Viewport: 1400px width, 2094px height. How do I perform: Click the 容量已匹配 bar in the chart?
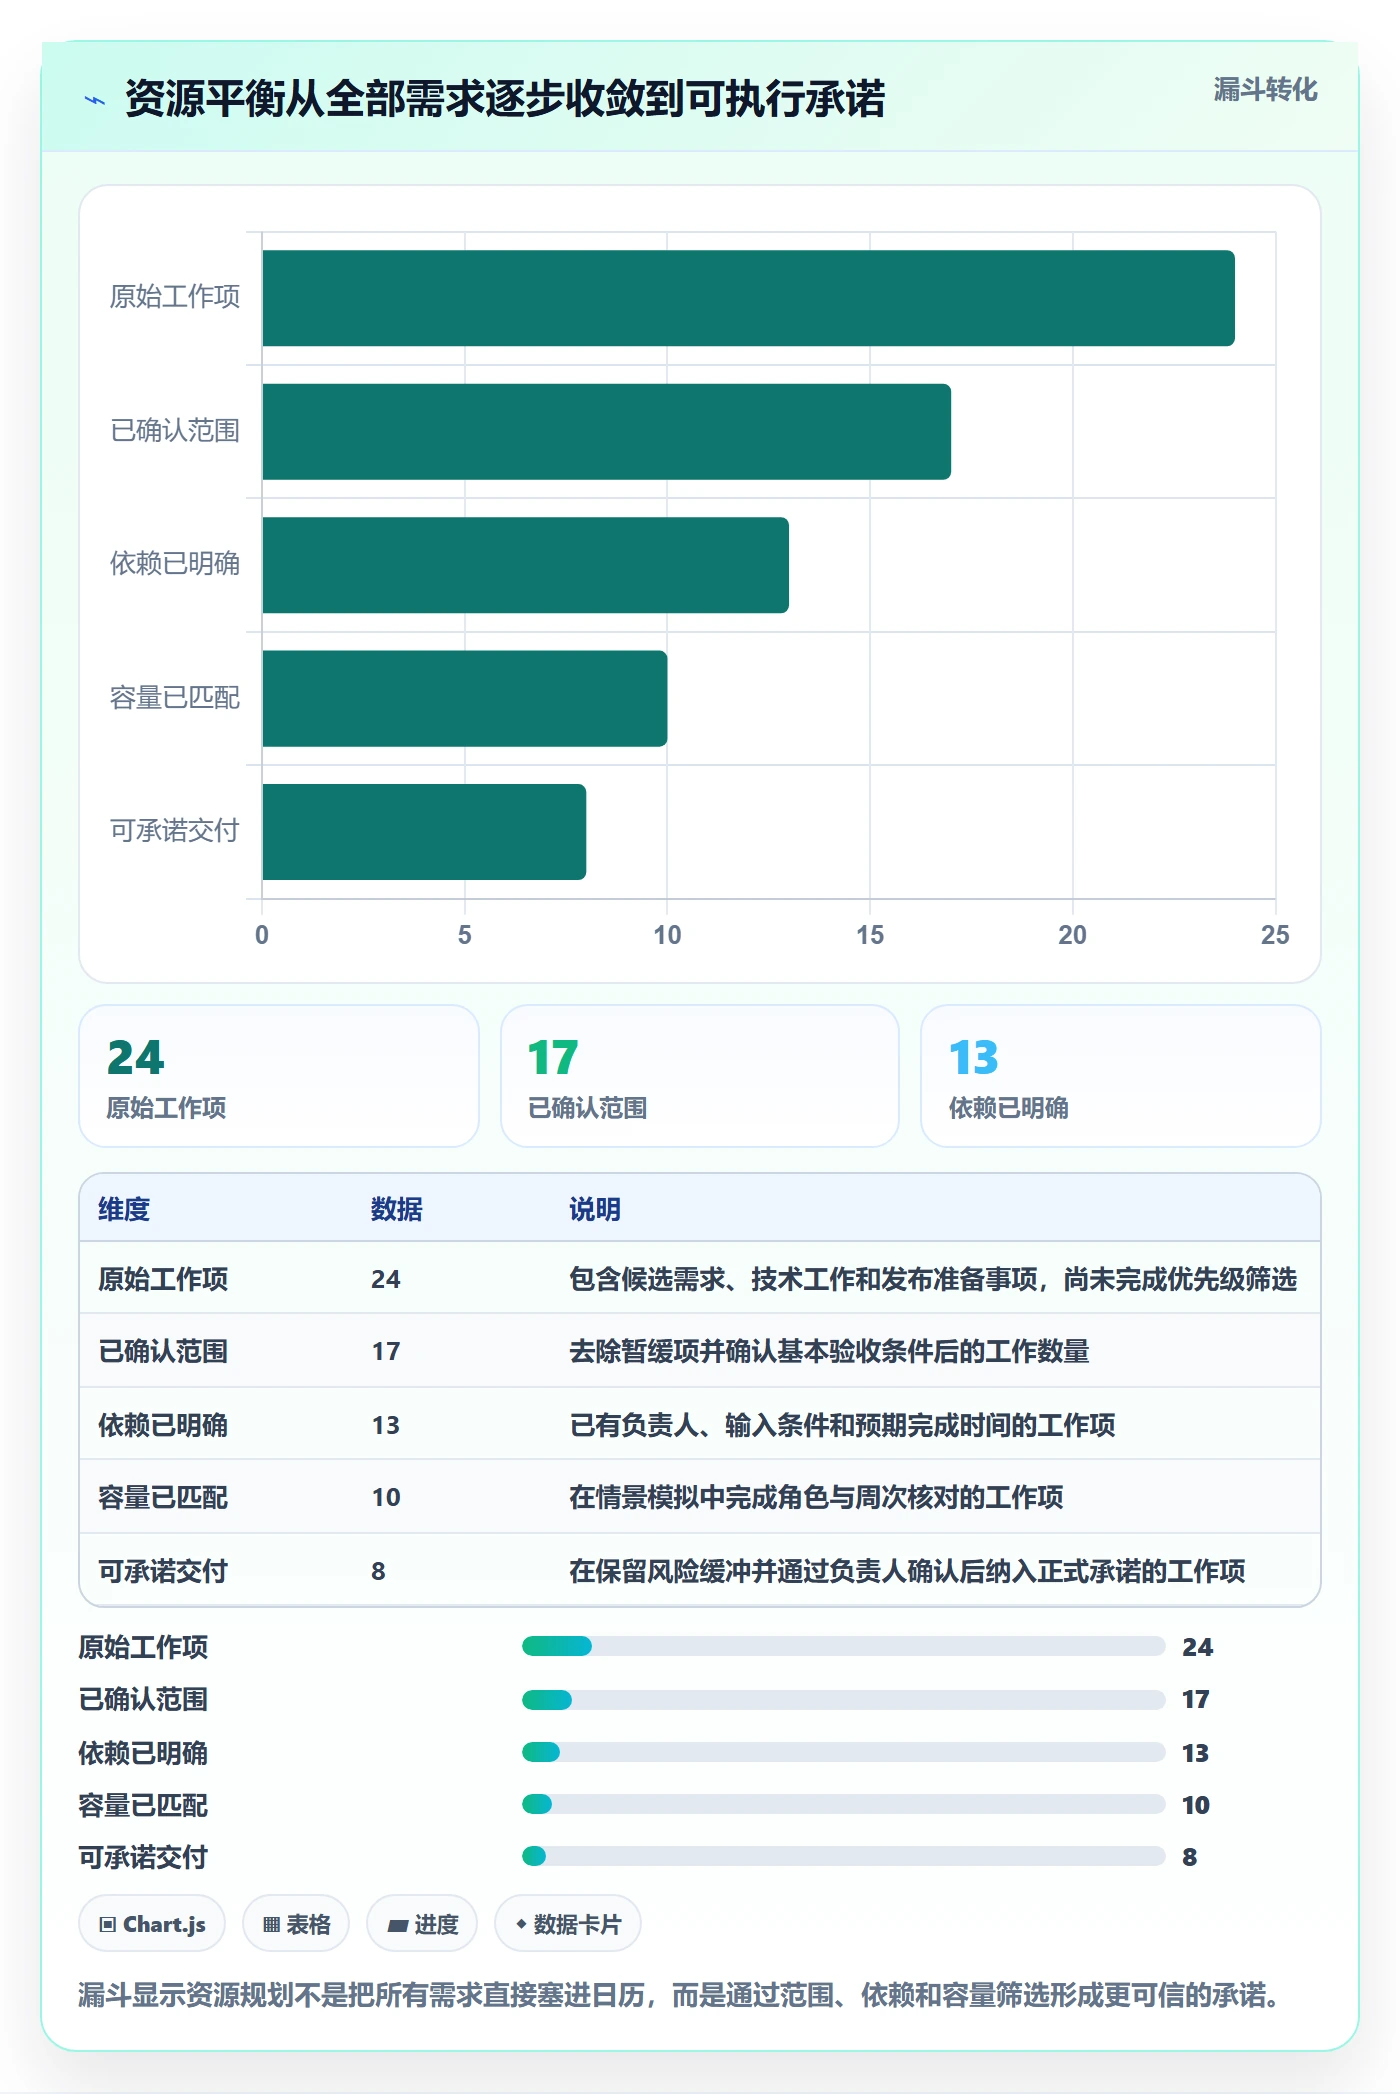(x=464, y=698)
